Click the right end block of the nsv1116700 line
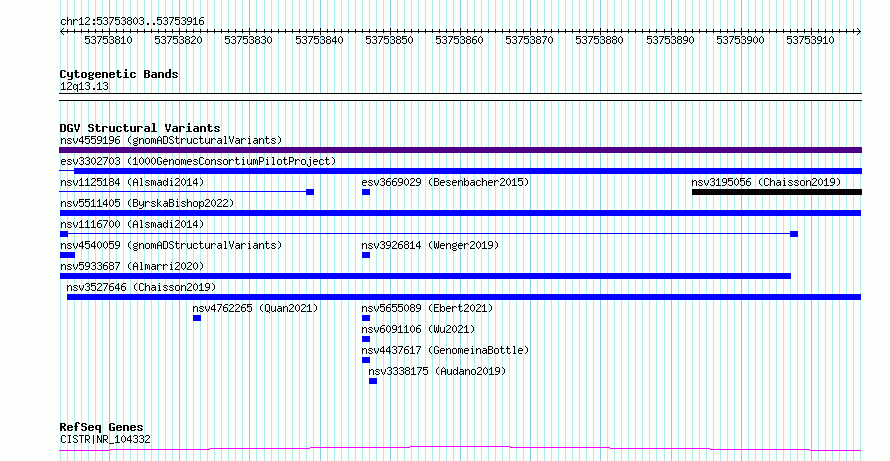 (x=794, y=234)
